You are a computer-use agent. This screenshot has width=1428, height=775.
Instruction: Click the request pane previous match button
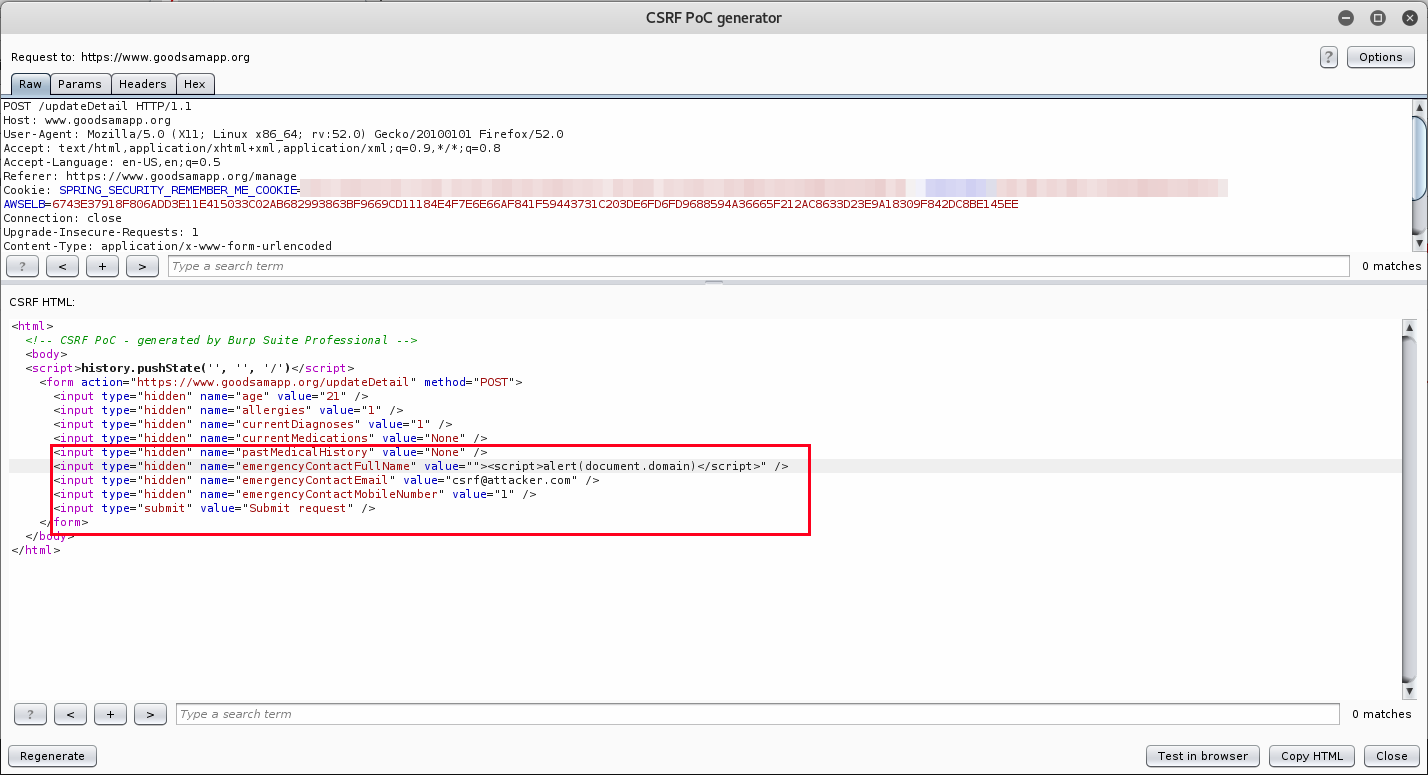tap(62, 266)
